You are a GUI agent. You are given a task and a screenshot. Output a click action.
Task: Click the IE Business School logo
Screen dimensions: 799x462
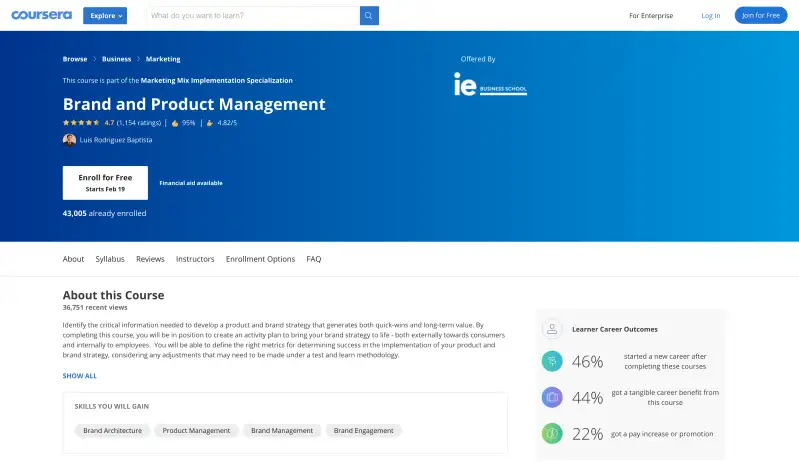(490, 84)
